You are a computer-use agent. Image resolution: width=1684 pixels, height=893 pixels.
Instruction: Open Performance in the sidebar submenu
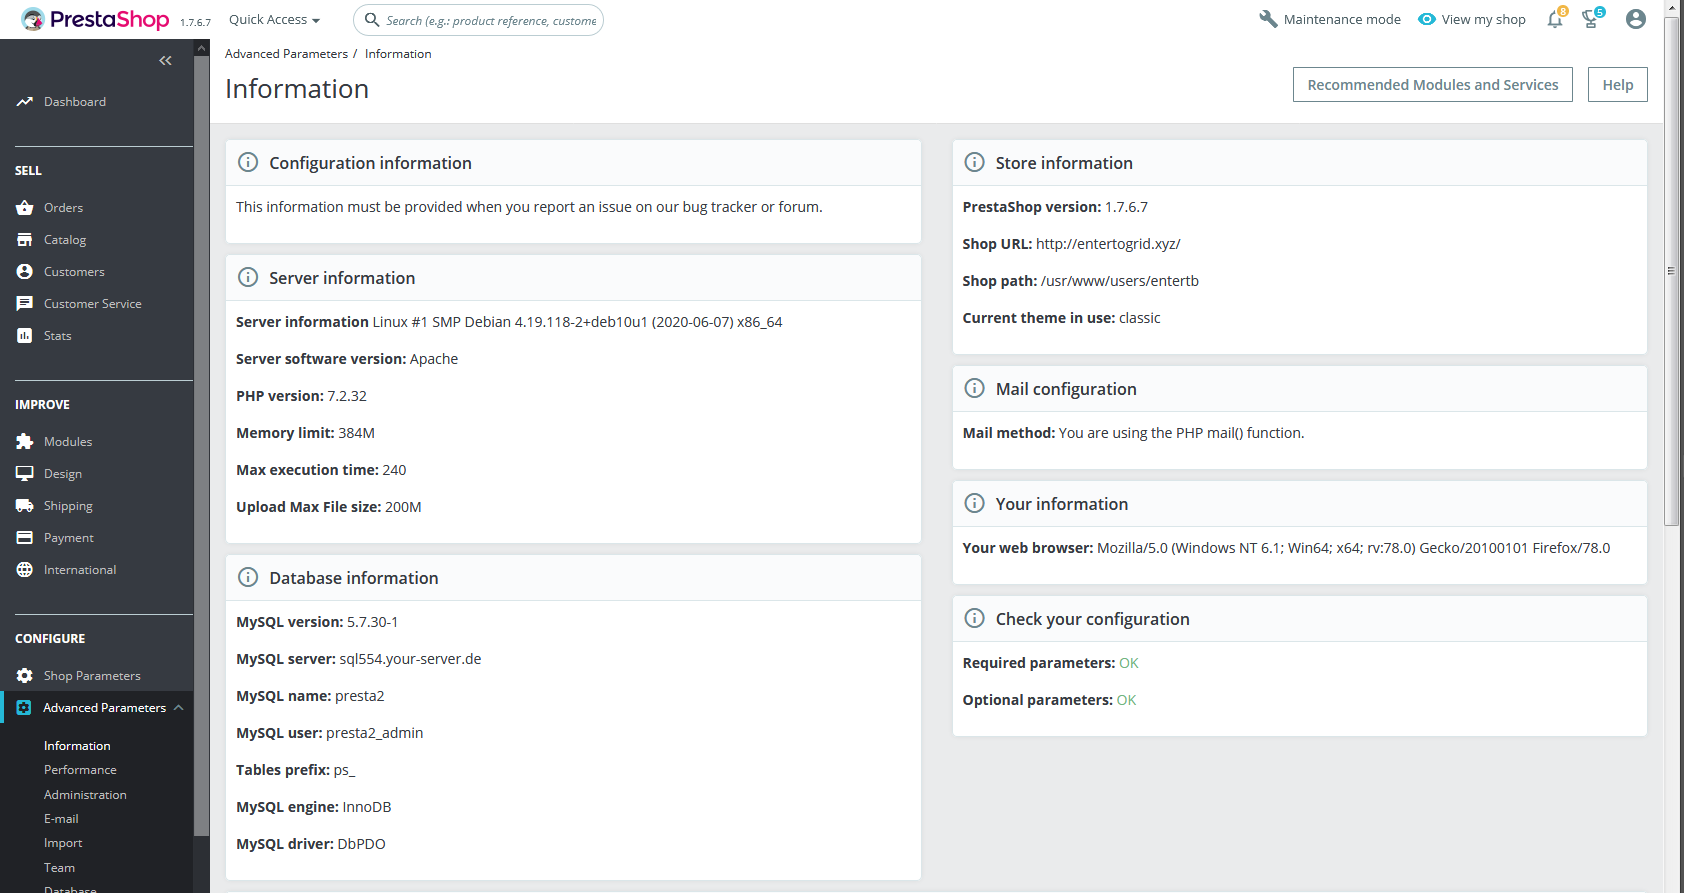pos(80,770)
